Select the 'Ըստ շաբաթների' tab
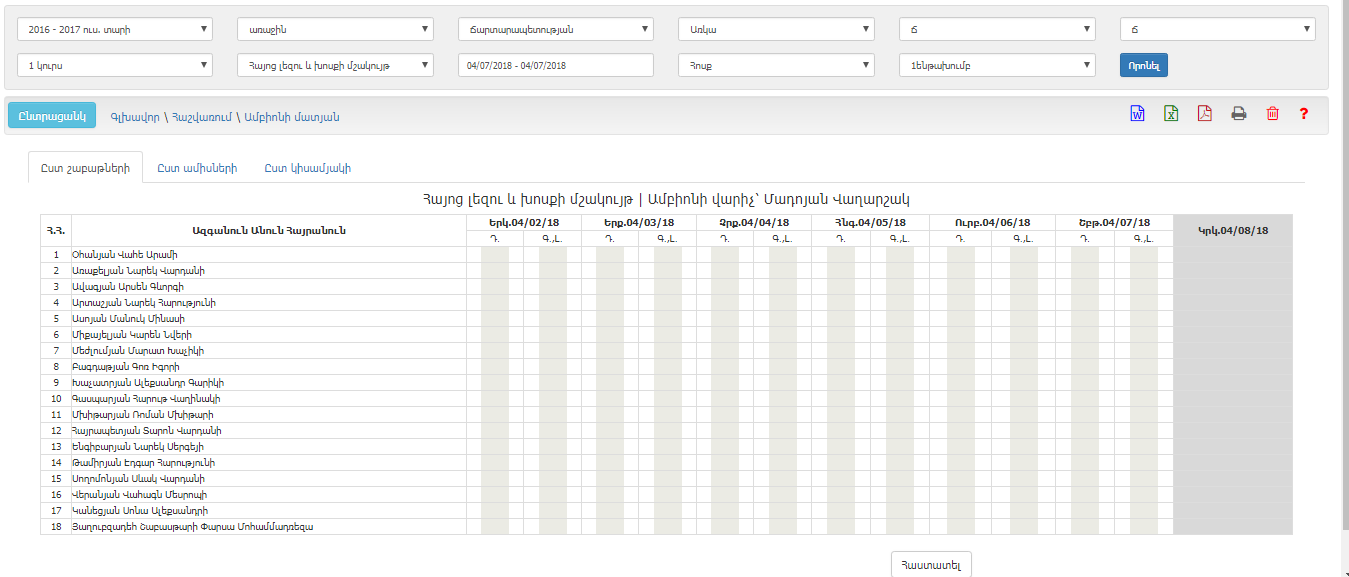1349x577 pixels. pos(85,168)
